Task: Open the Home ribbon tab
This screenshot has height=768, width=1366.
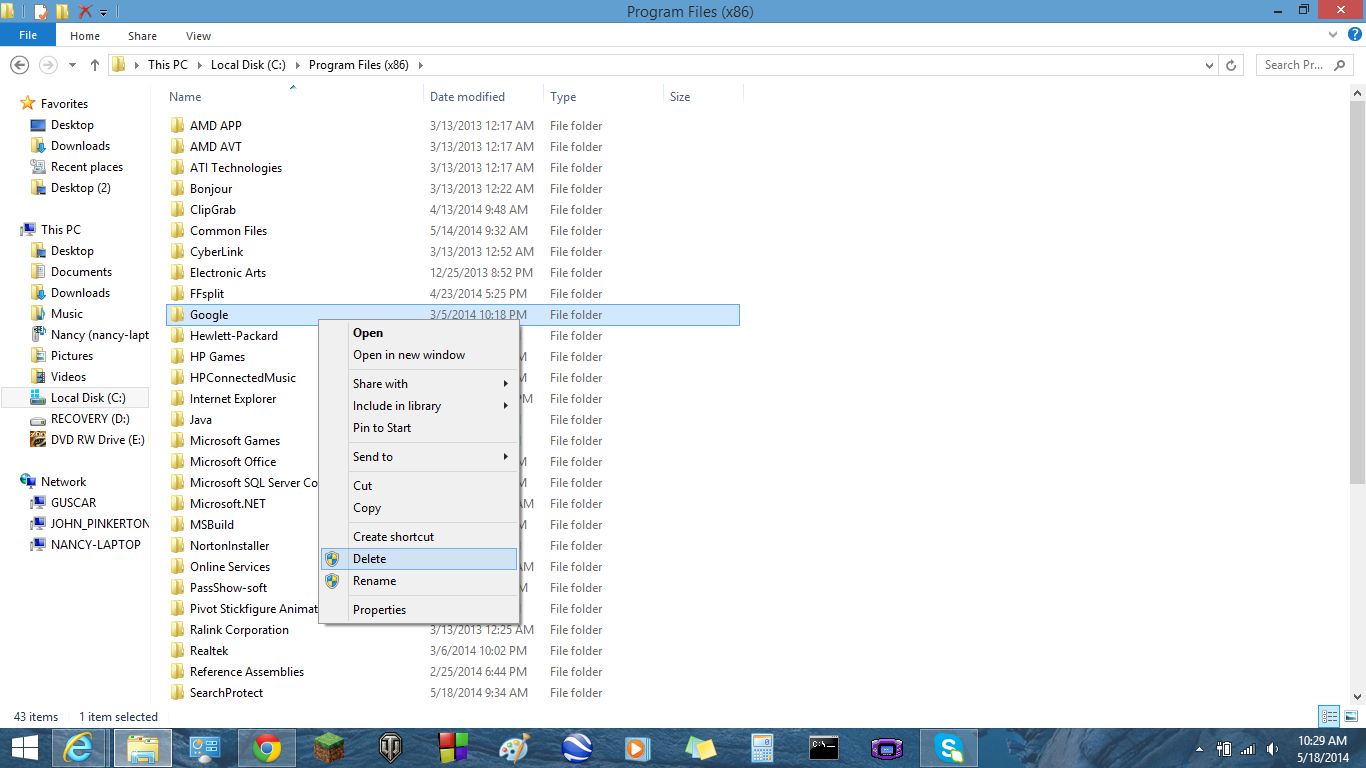Action: (x=85, y=36)
